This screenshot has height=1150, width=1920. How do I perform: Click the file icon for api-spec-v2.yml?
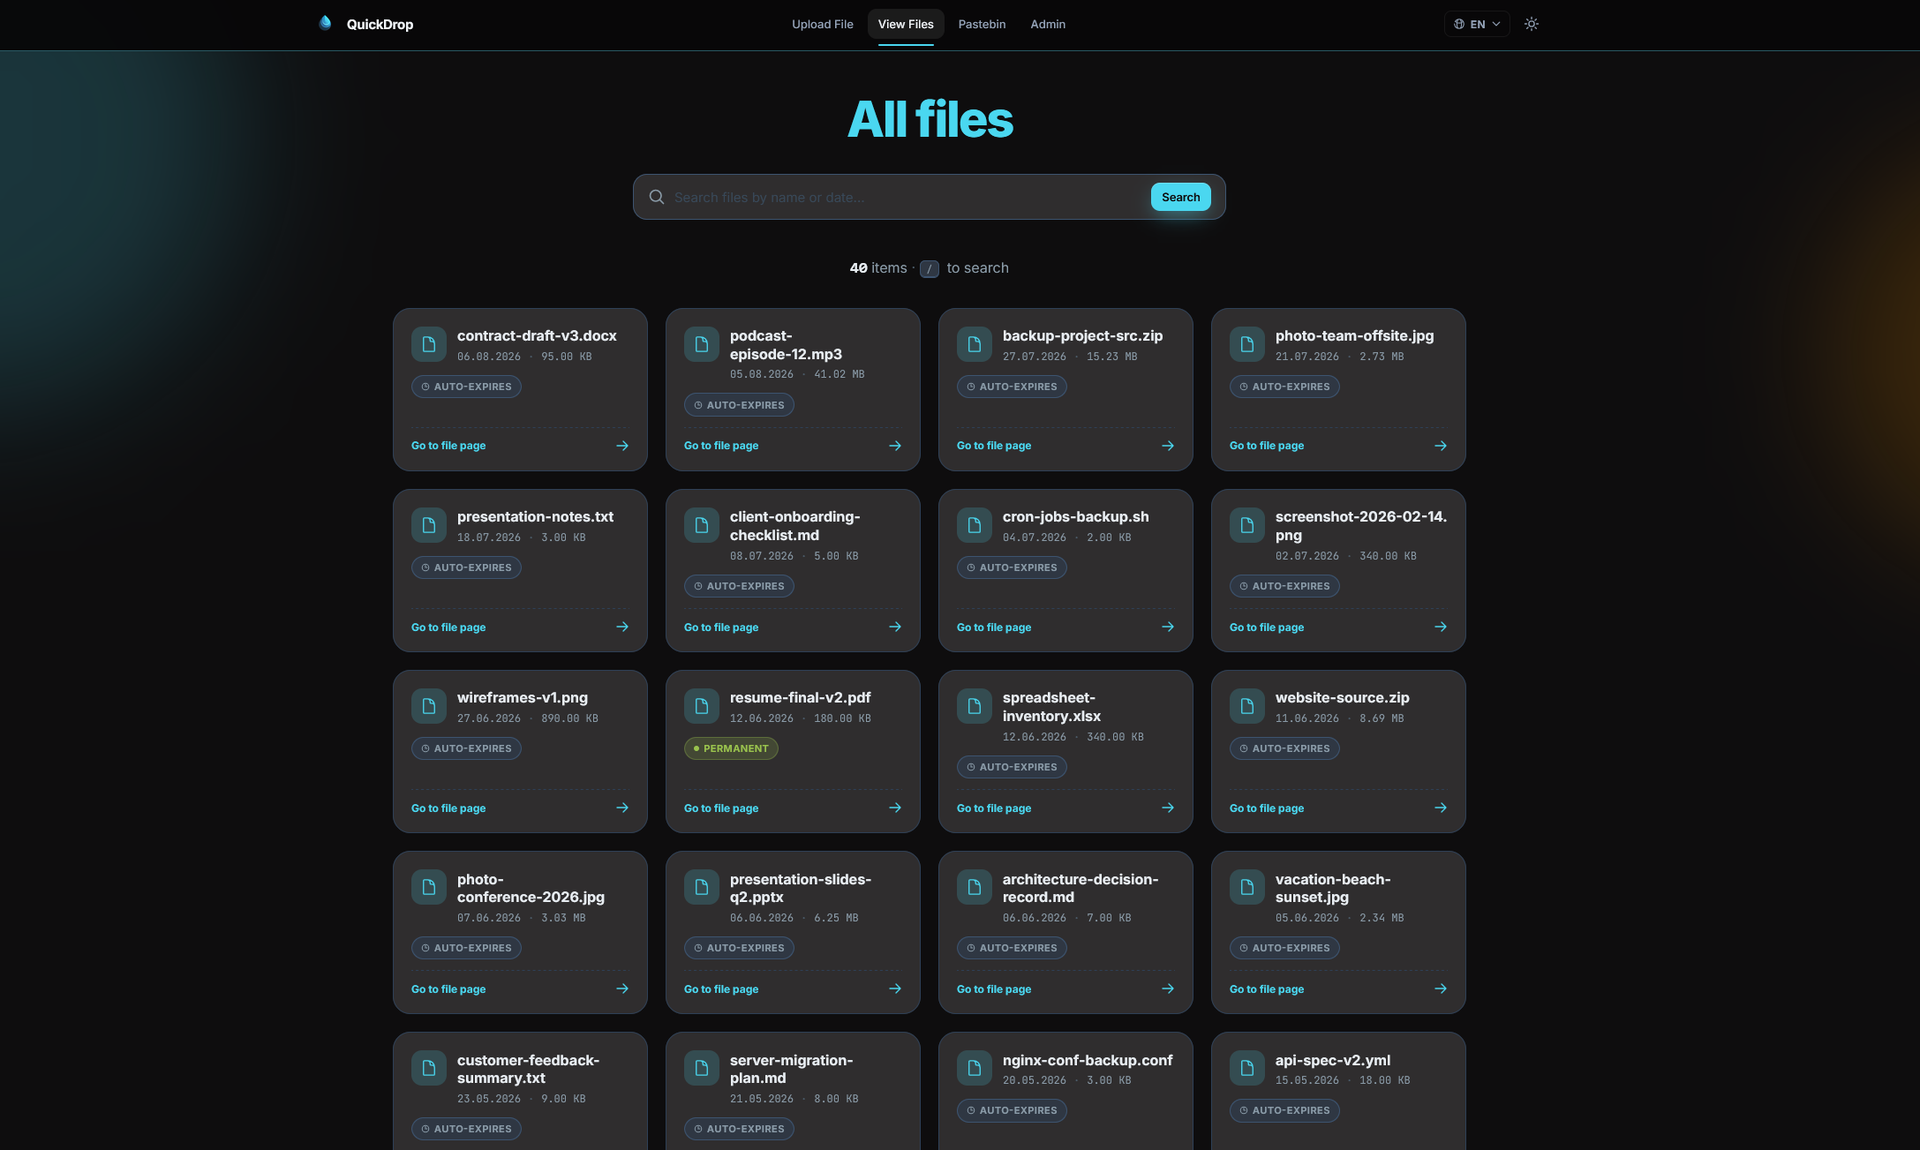pos(1247,1068)
